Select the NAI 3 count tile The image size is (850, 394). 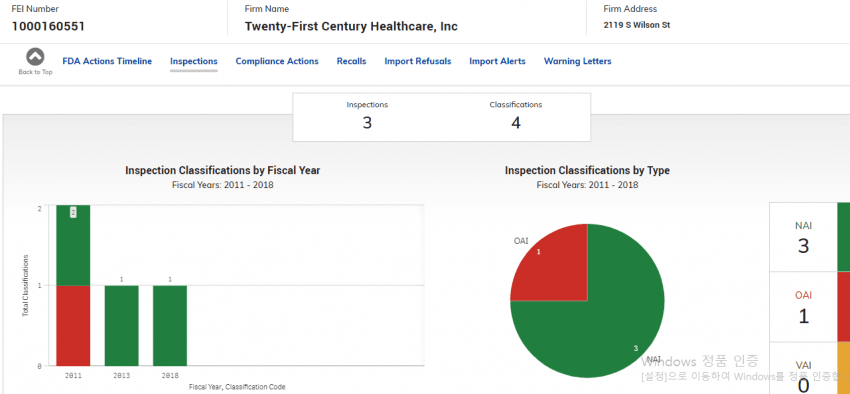pyautogui.click(x=803, y=237)
